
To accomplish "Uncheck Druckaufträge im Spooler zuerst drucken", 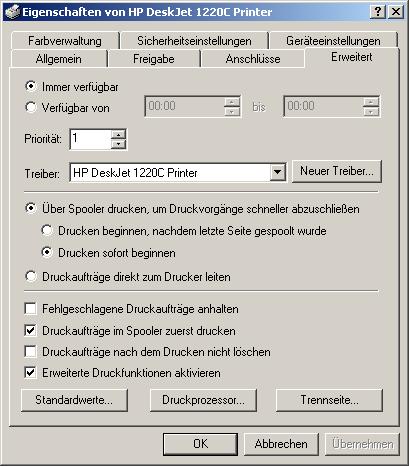I will (x=31, y=331).
